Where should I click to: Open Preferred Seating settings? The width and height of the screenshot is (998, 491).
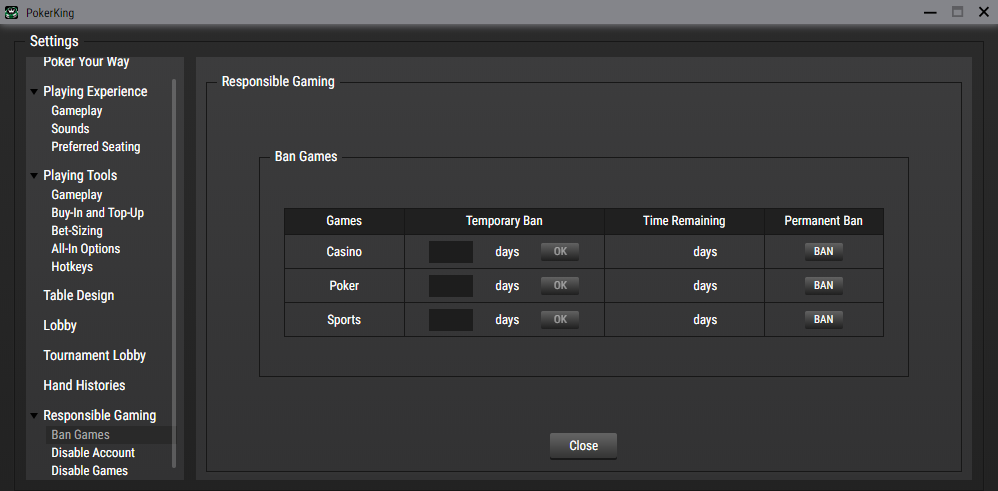pos(95,146)
